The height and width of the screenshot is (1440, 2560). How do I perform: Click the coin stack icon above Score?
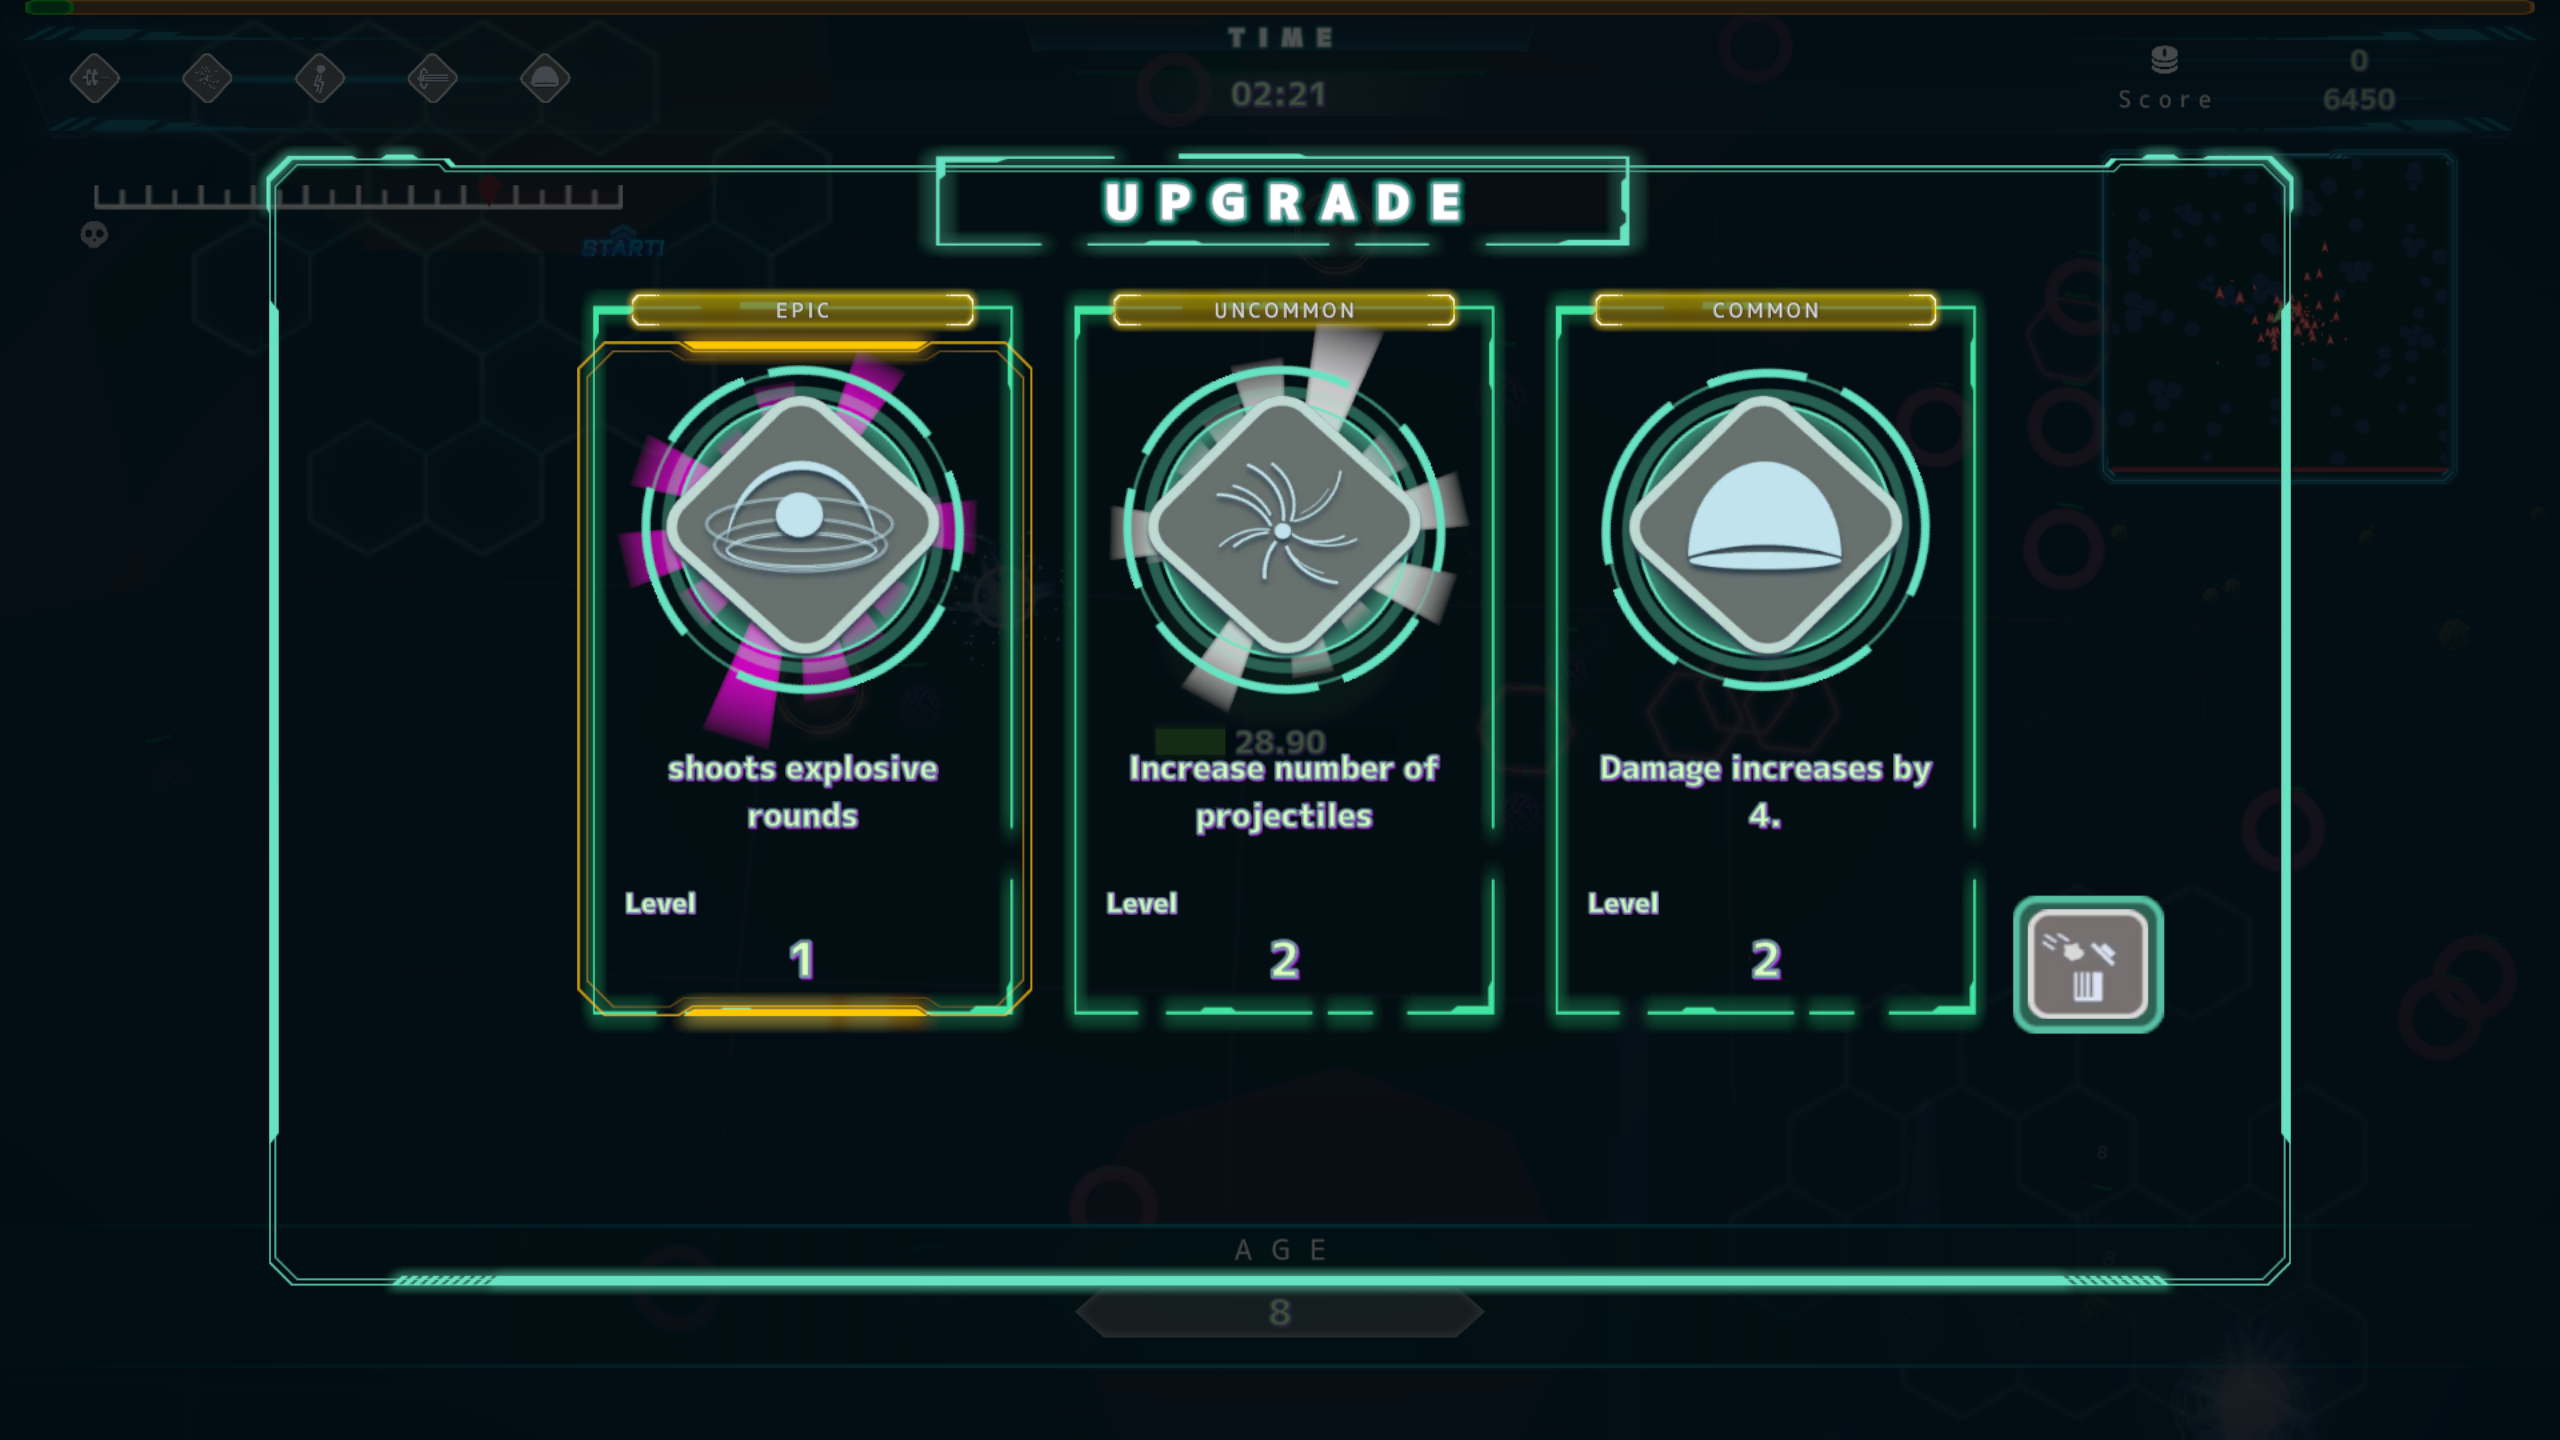2164,60
